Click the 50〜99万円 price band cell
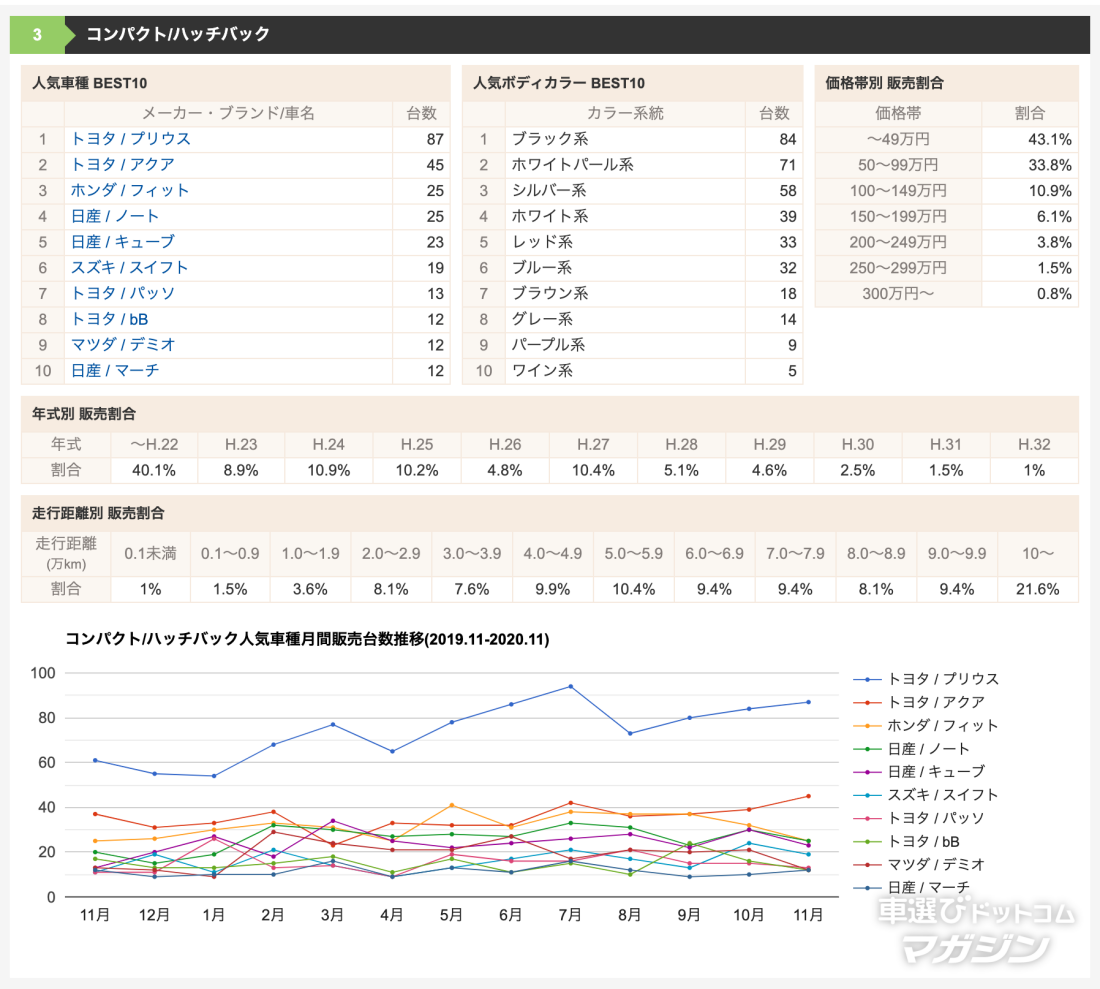 tap(898, 165)
